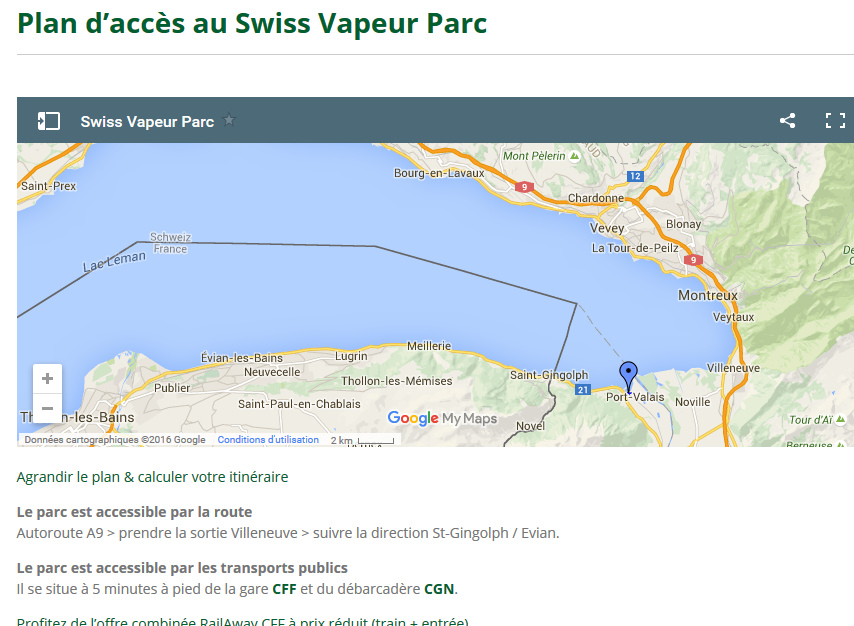Click the Lac Léman label
Viewport: 854px width, 626px height.
point(114,261)
